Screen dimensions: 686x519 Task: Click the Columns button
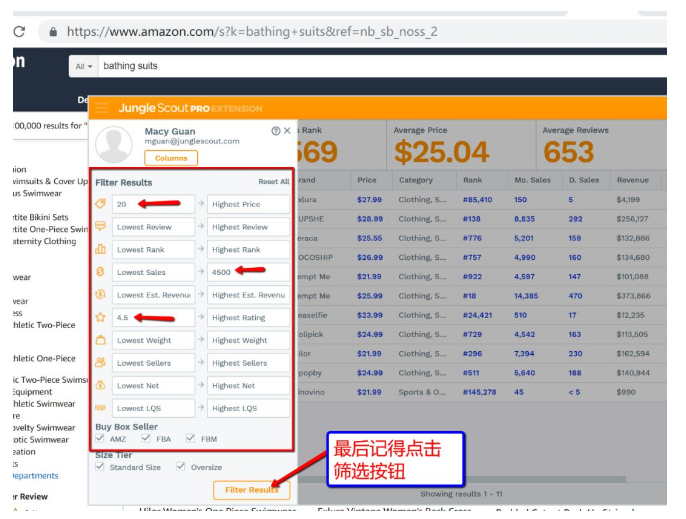pyautogui.click(x=170, y=158)
